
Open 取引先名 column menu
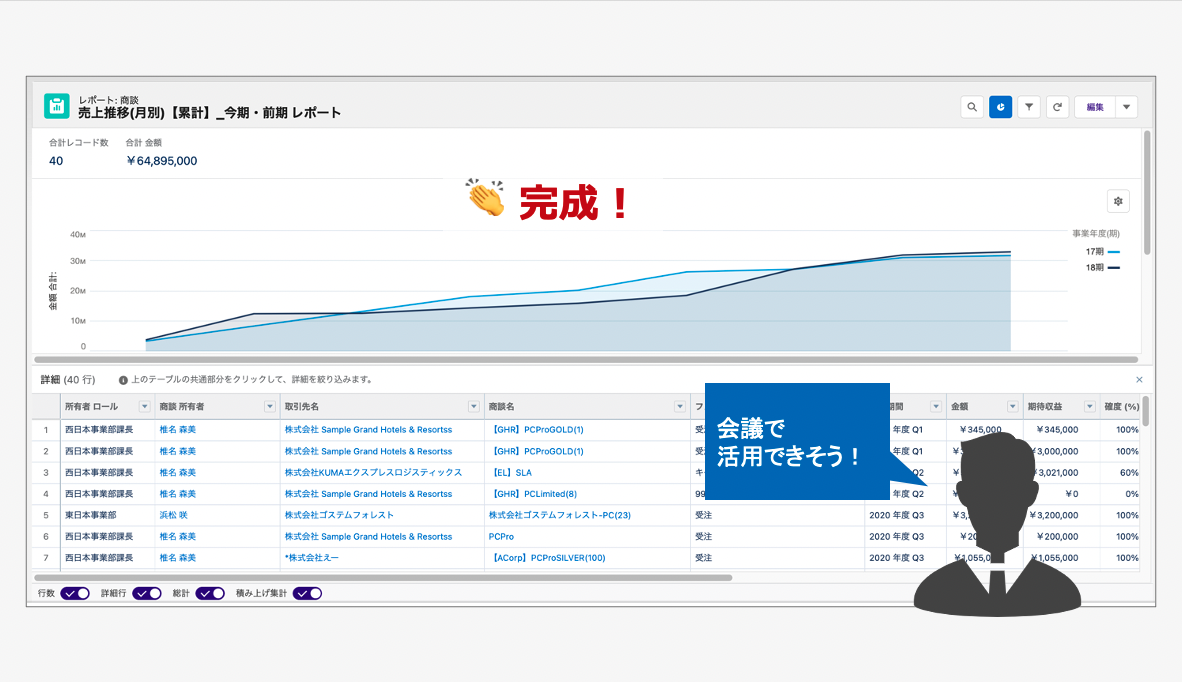pos(474,407)
